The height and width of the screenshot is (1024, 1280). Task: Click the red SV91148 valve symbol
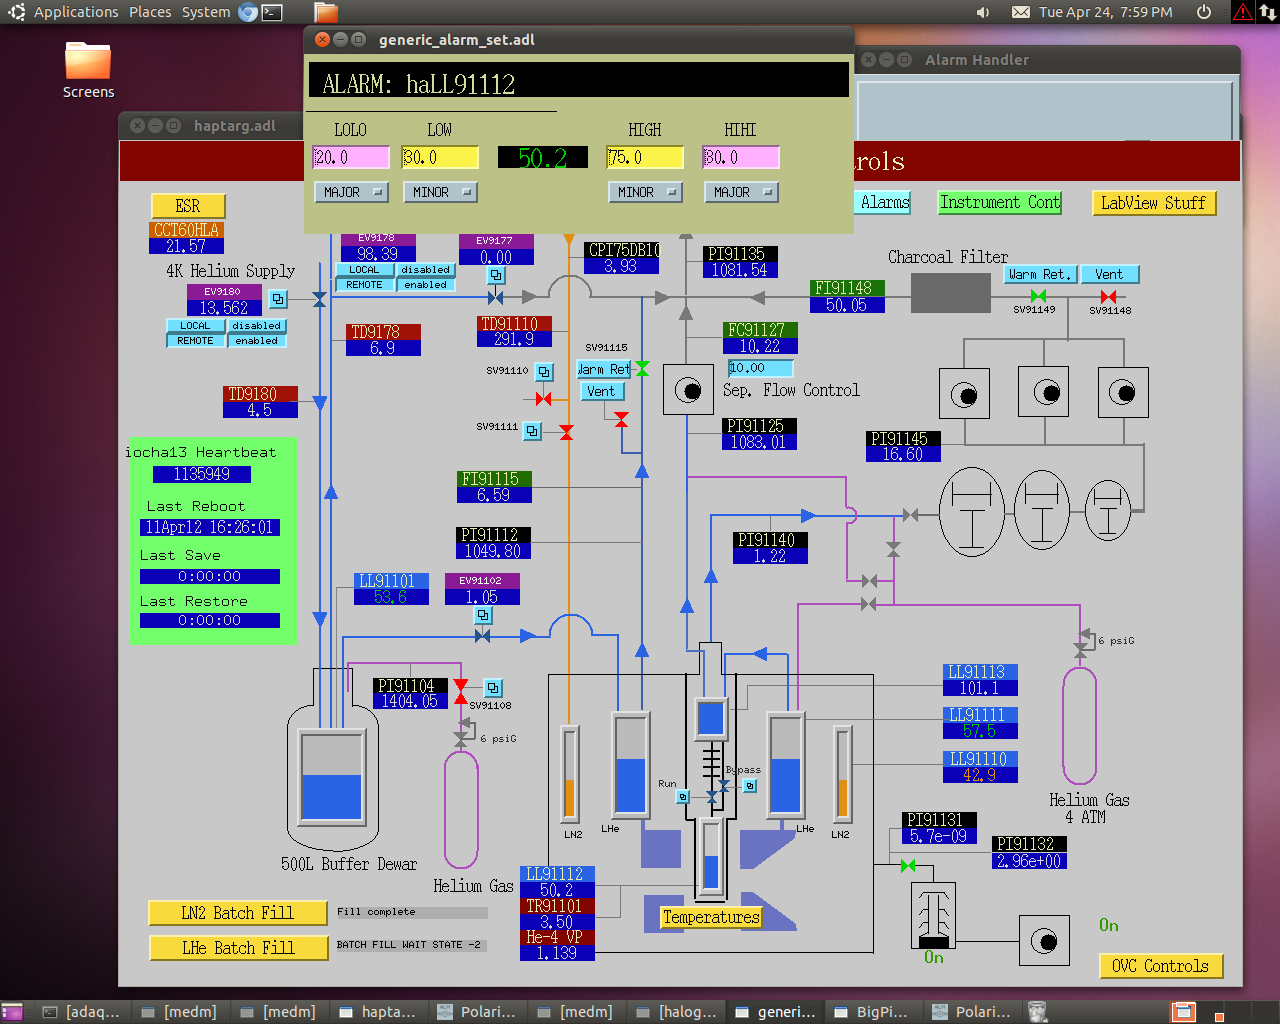click(x=1108, y=296)
